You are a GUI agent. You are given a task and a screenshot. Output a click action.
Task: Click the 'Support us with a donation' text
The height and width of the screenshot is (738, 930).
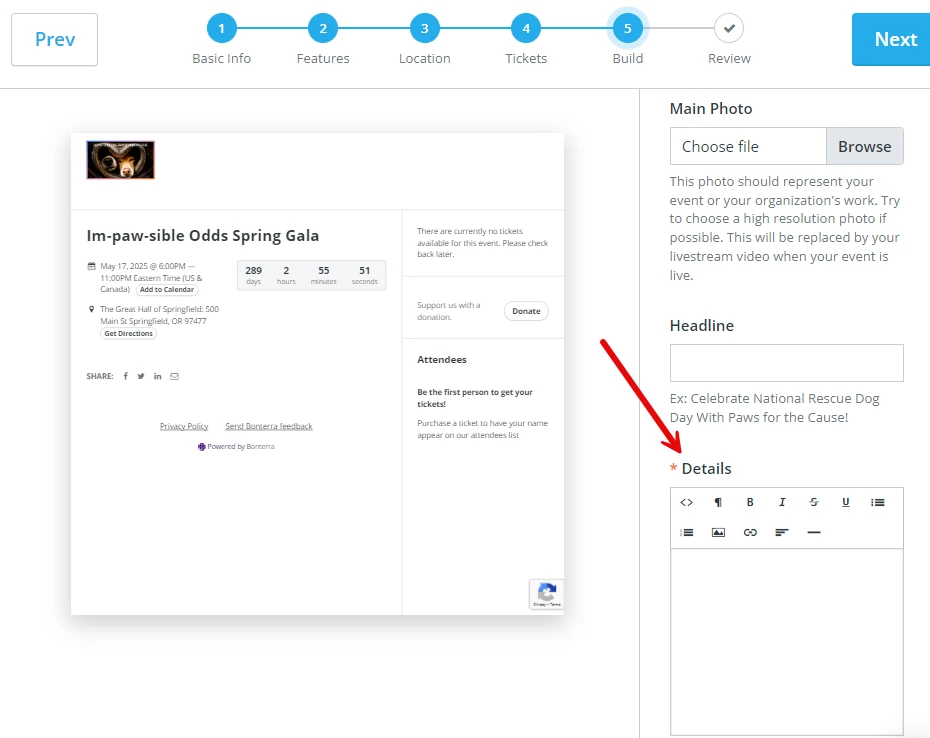(x=448, y=311)
